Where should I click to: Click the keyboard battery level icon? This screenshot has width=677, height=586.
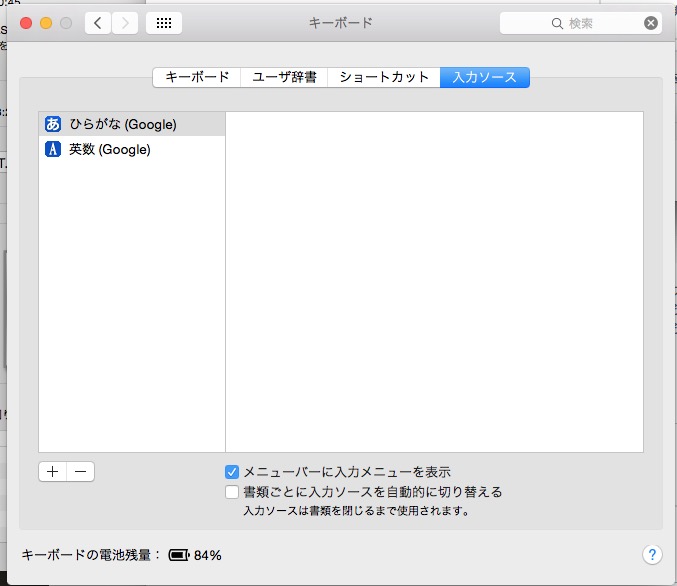[x=179, y=554]
